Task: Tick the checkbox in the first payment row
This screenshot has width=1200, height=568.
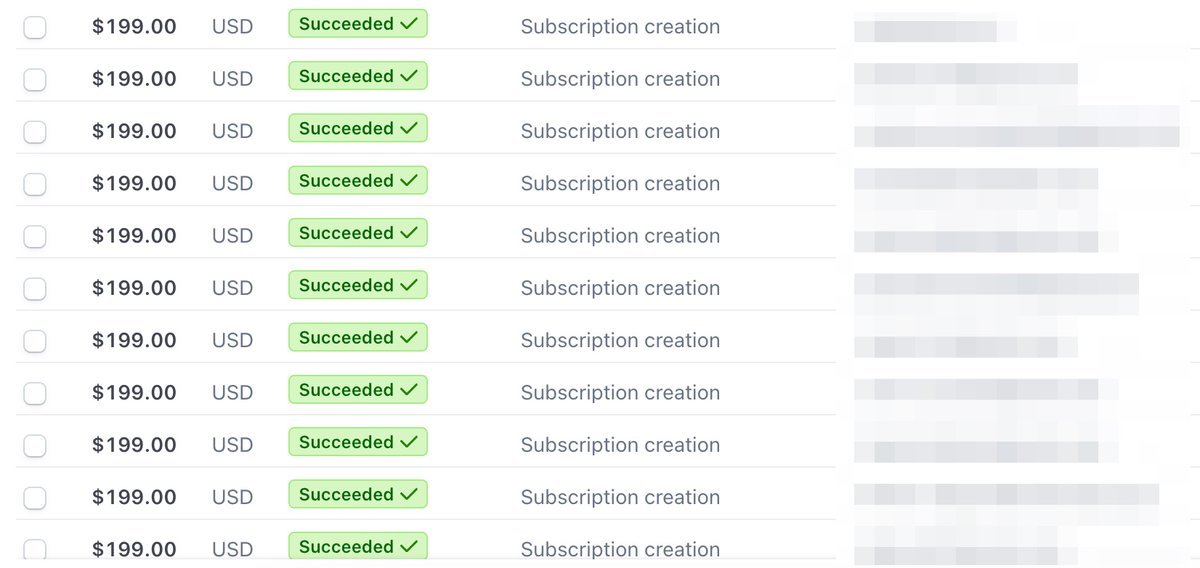Action: [x=35, y=28]
